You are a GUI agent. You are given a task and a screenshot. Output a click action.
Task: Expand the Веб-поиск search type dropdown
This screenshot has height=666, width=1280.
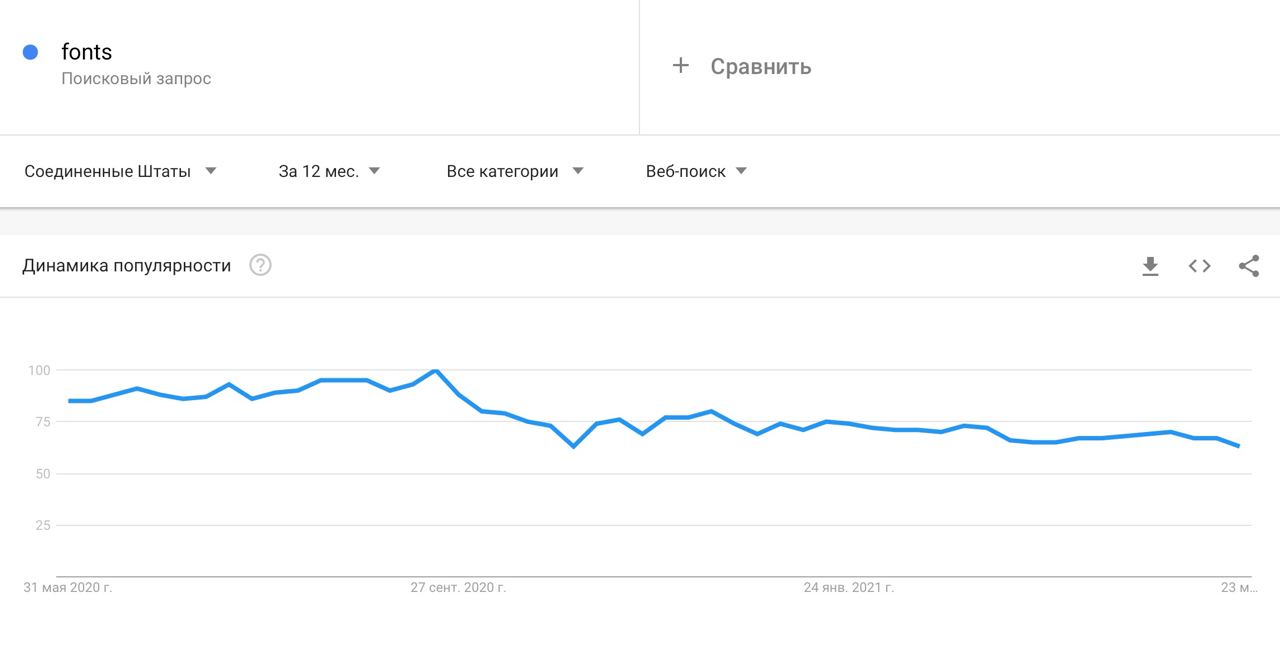point(696,171)
